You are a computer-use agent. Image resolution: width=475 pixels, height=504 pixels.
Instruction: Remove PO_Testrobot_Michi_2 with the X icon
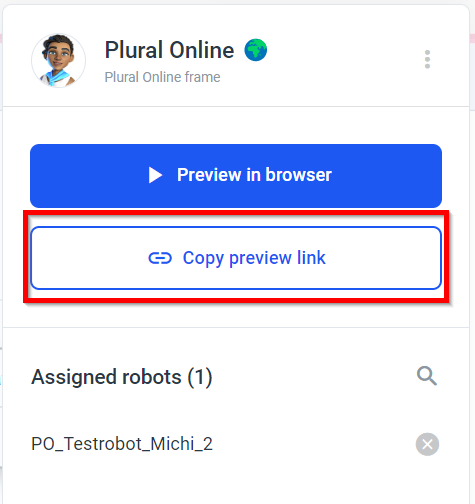click(427, 444)
